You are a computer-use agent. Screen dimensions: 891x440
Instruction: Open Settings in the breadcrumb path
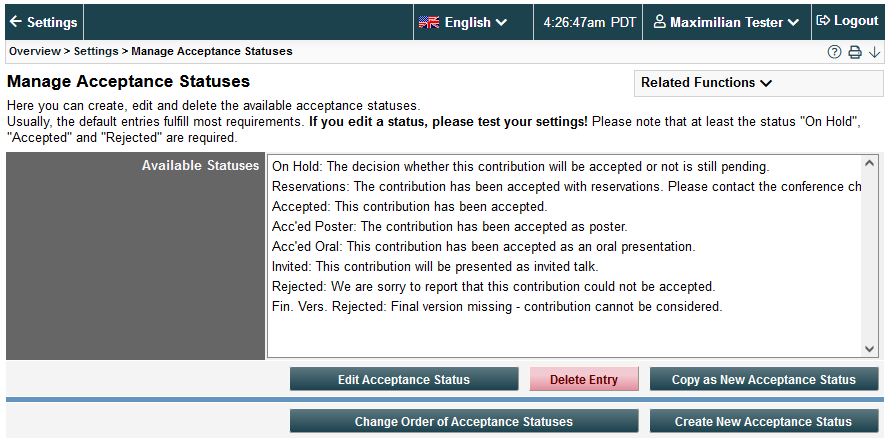[96, 51]
